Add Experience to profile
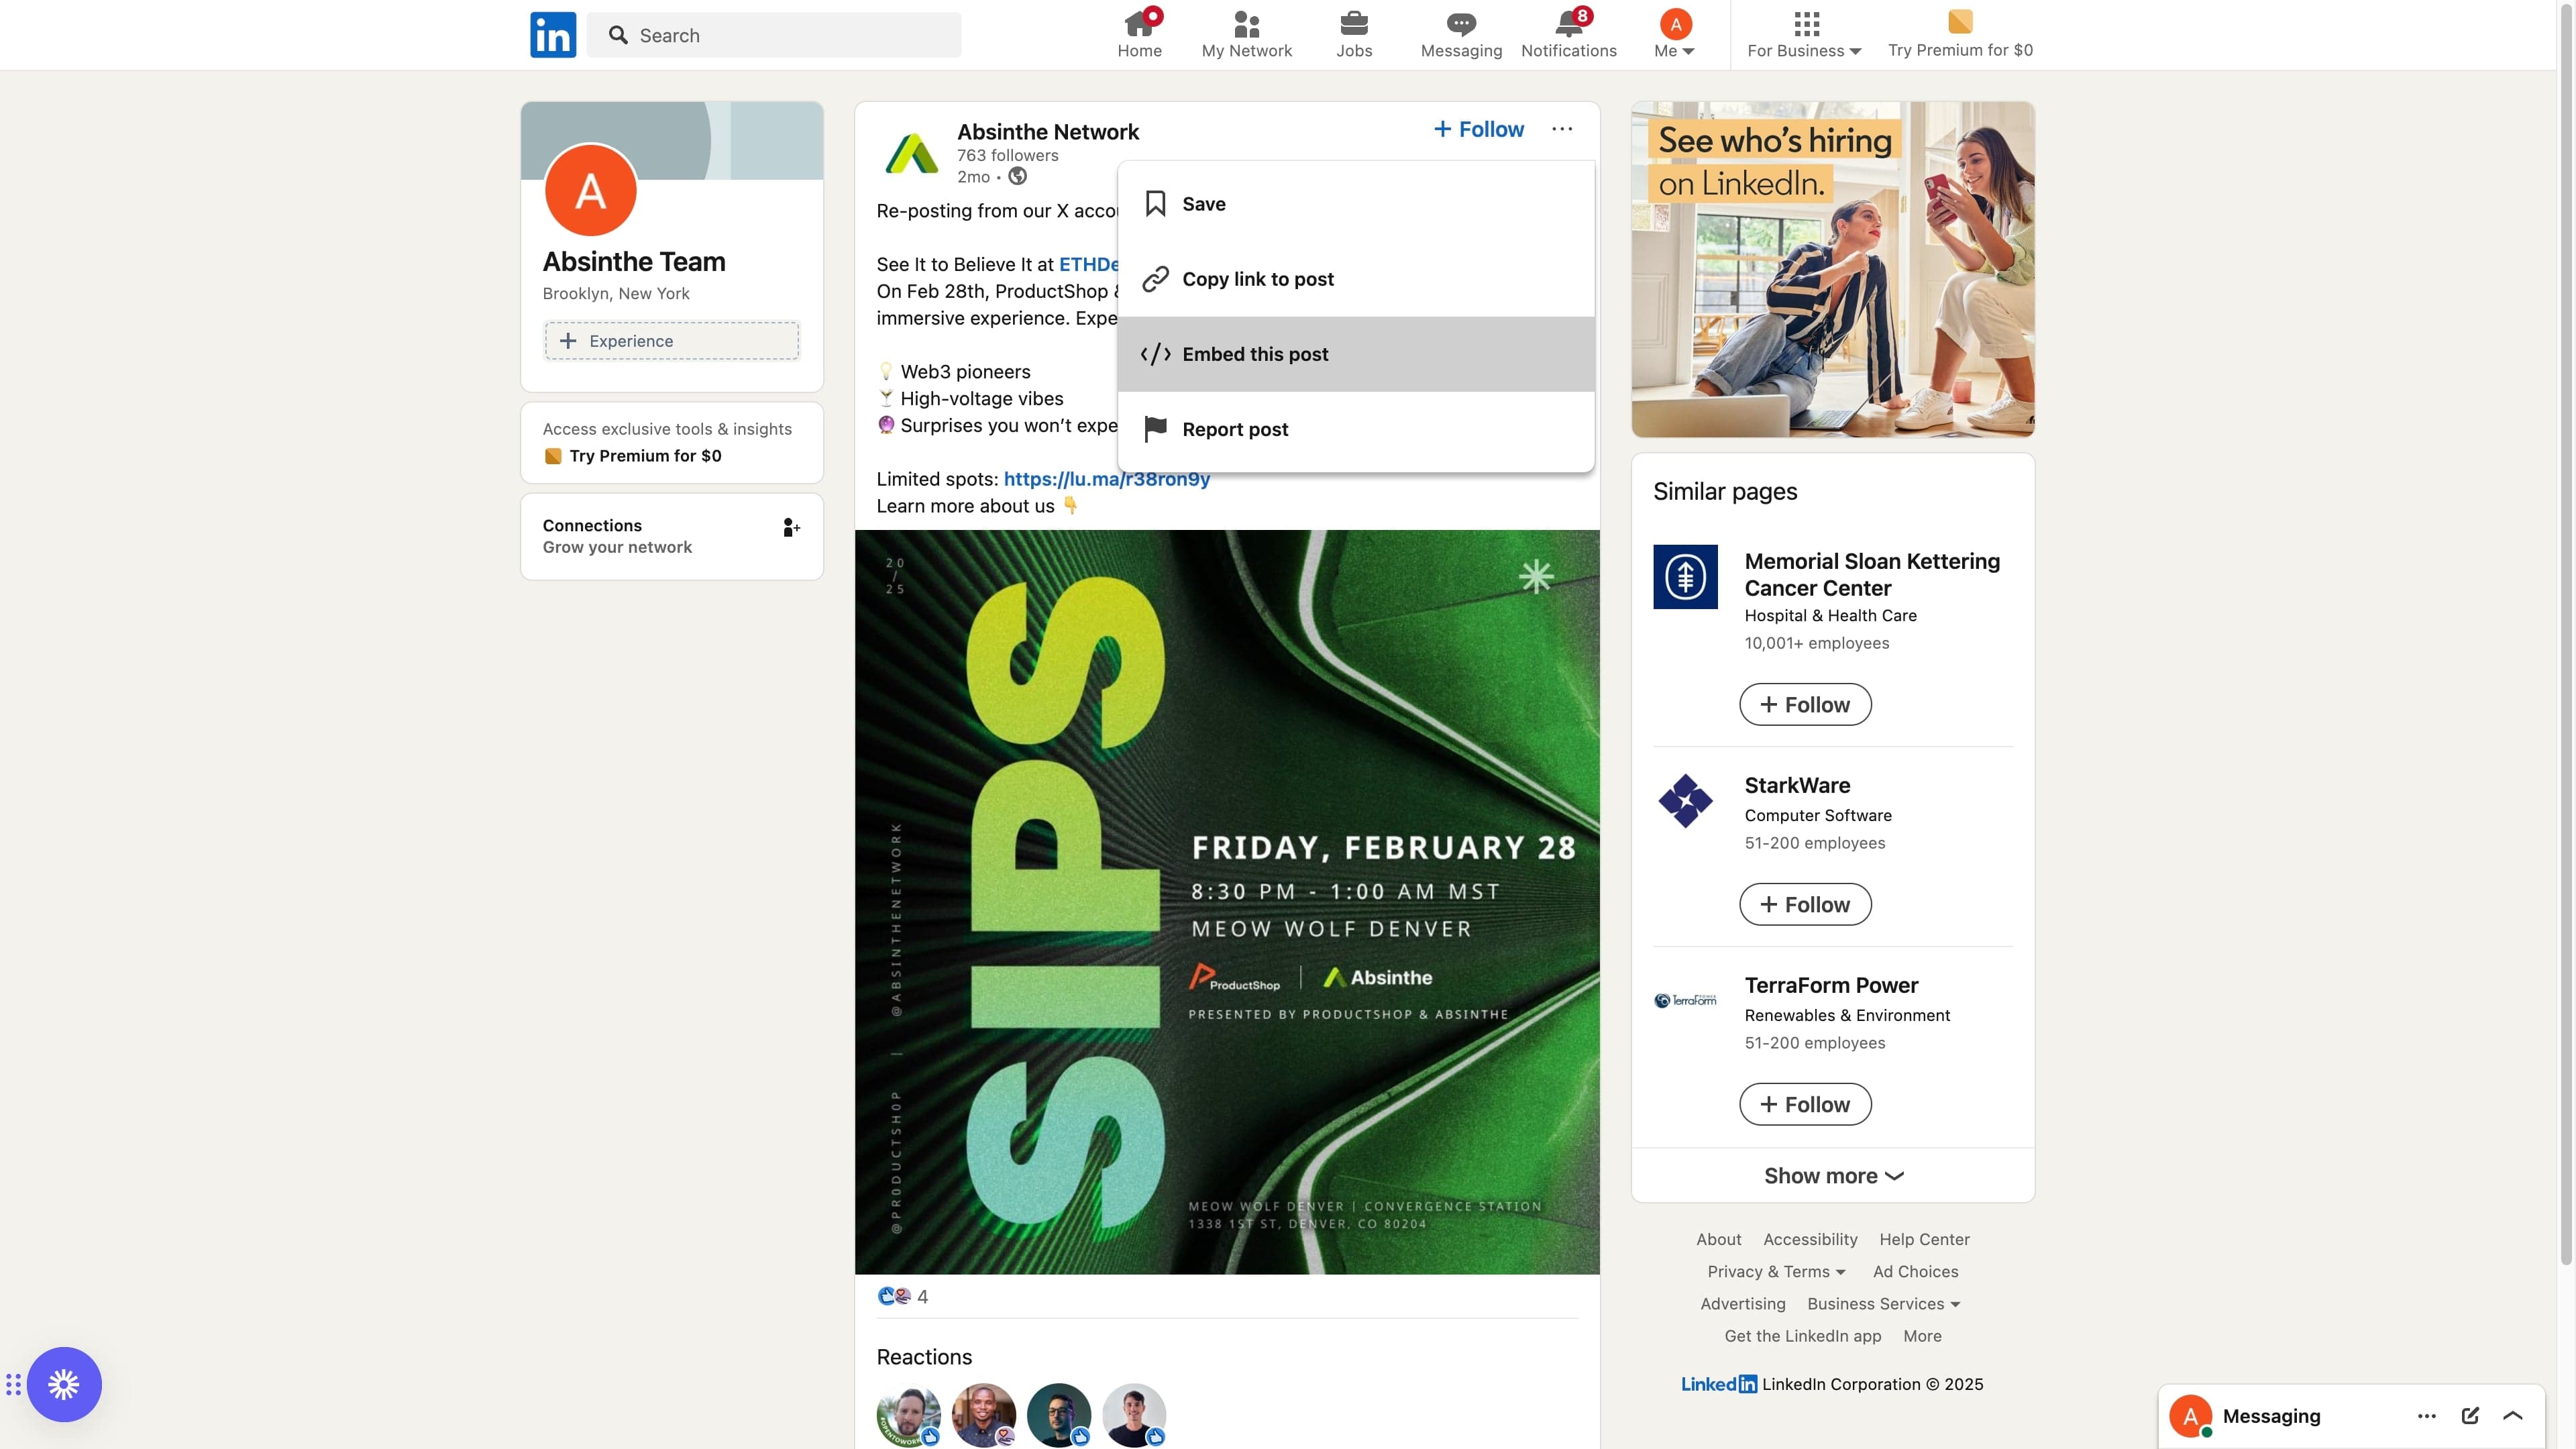 coord(672,341)
